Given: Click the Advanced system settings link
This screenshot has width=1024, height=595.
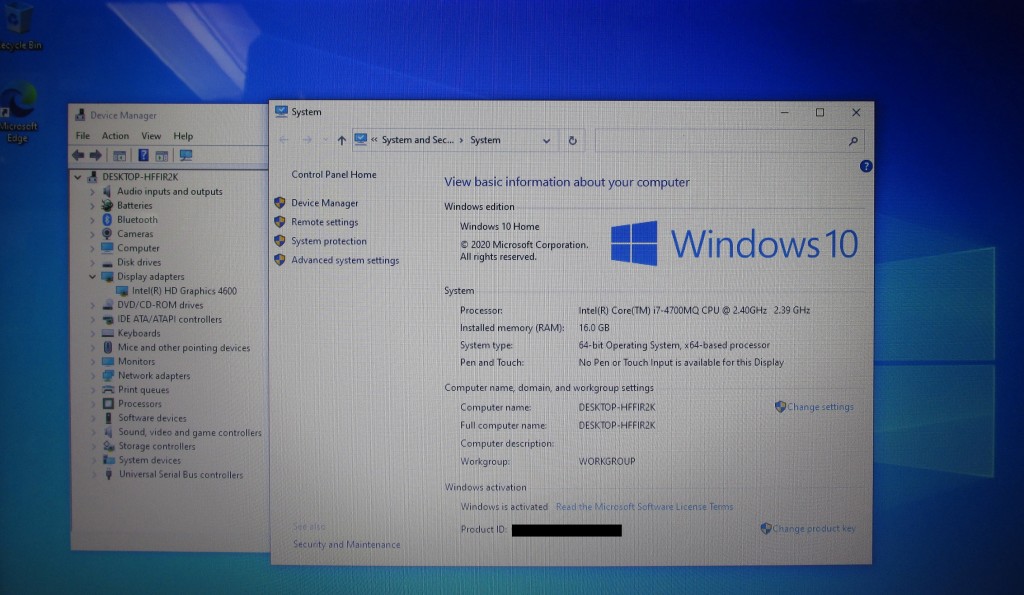Looking at the screenshot, I should (x=344, y=261).
